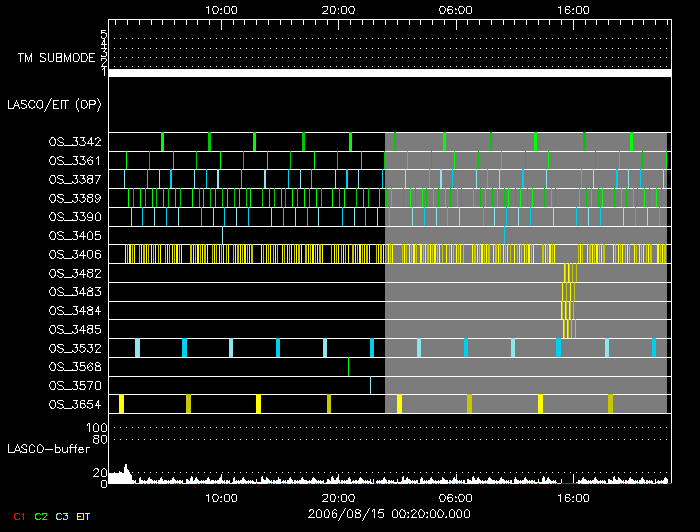Screen dimensions: 700x532
Task: Select the EIT legend label
Action: coord(83,516)
